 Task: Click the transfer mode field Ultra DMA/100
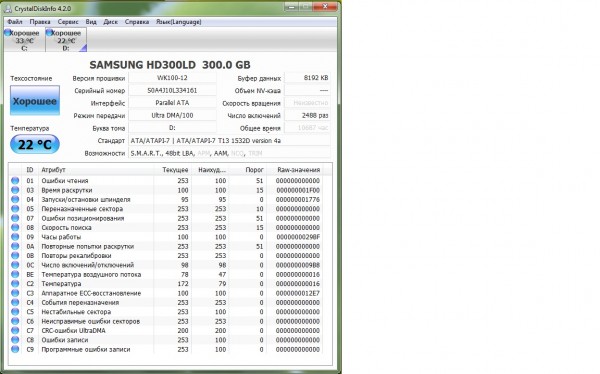pos(172,115)
